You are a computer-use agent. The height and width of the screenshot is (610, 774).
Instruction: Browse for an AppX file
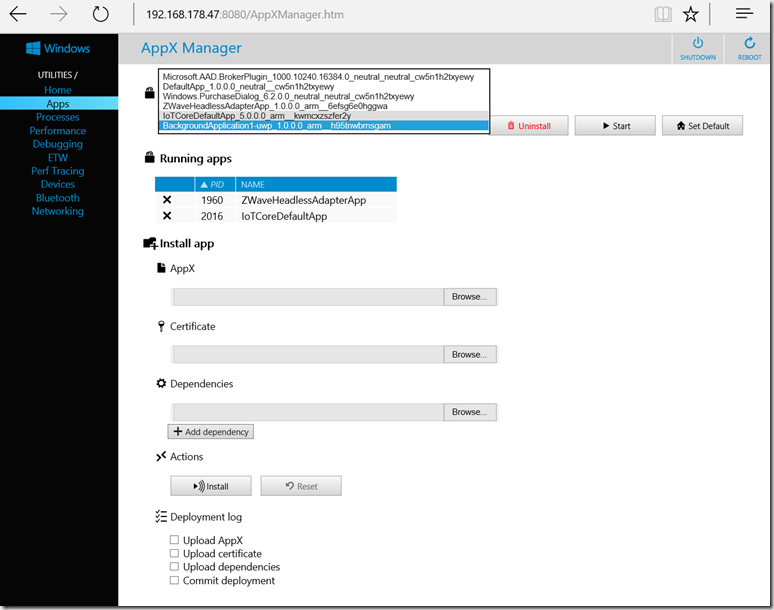coord(470,297)
